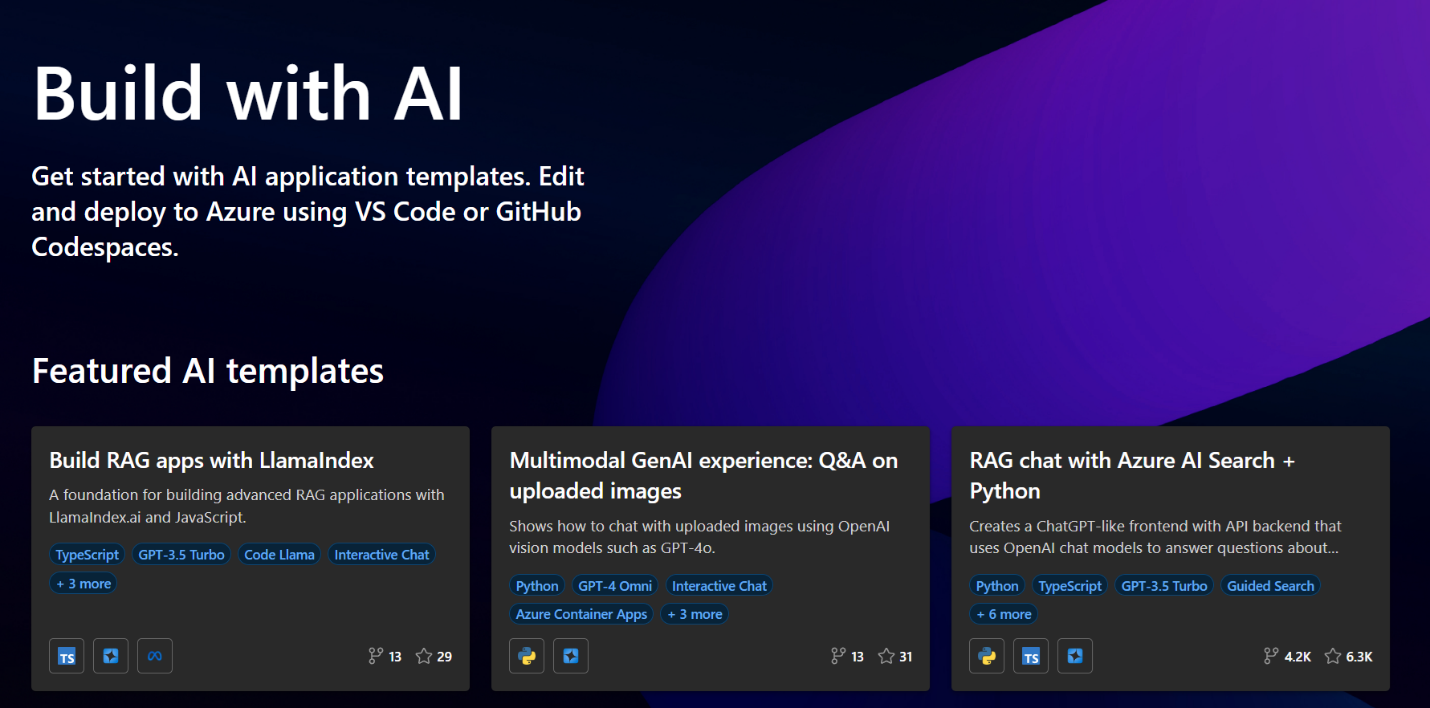Click the star icon showing 29

pyautogui.click(x=424, y=657)
